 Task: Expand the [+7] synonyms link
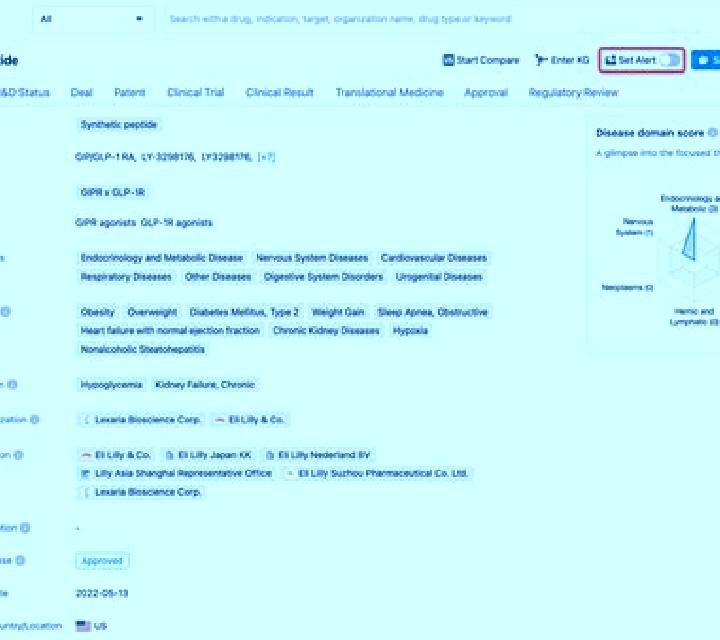point(266,157)
